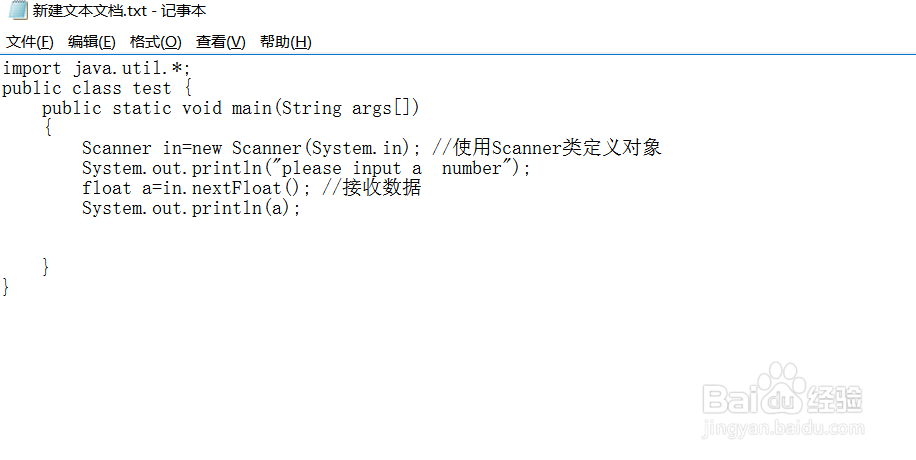The height and width of the screenshot is (460, 916).
Task: Click on the word test in the class declaration
Action: pyautogui.click(x=152, y=88)
